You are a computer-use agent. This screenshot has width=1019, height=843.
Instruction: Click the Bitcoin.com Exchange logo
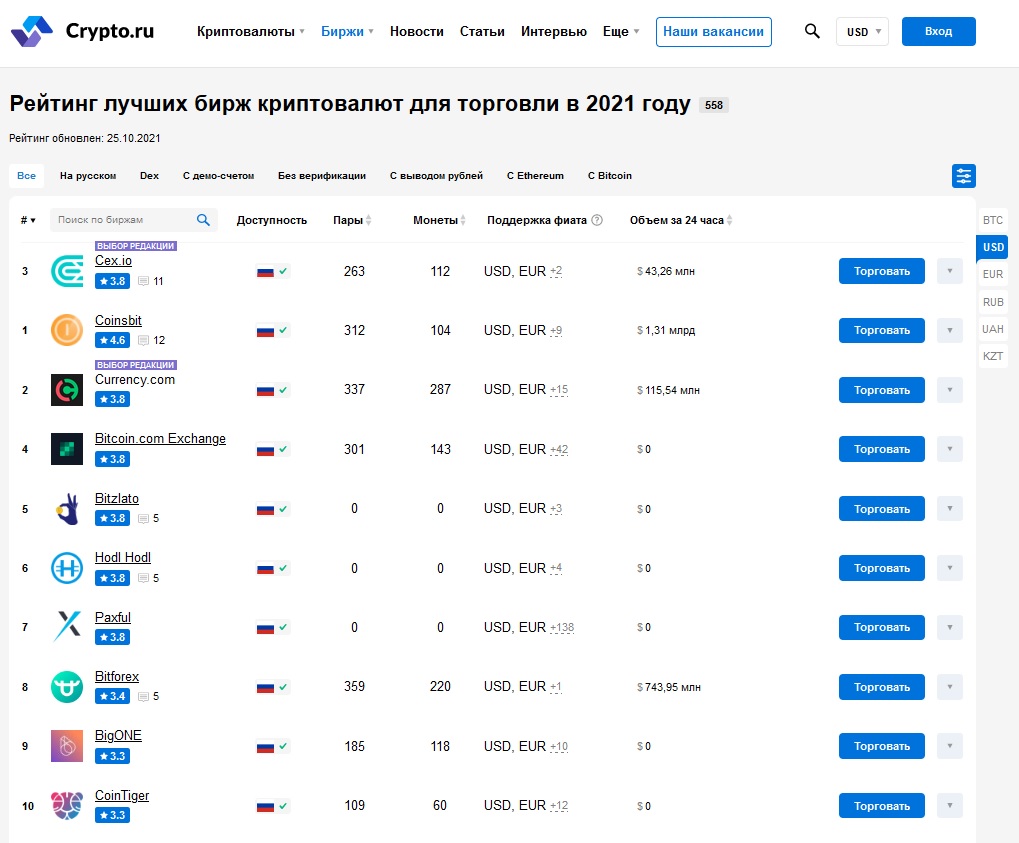click(67, 449)
